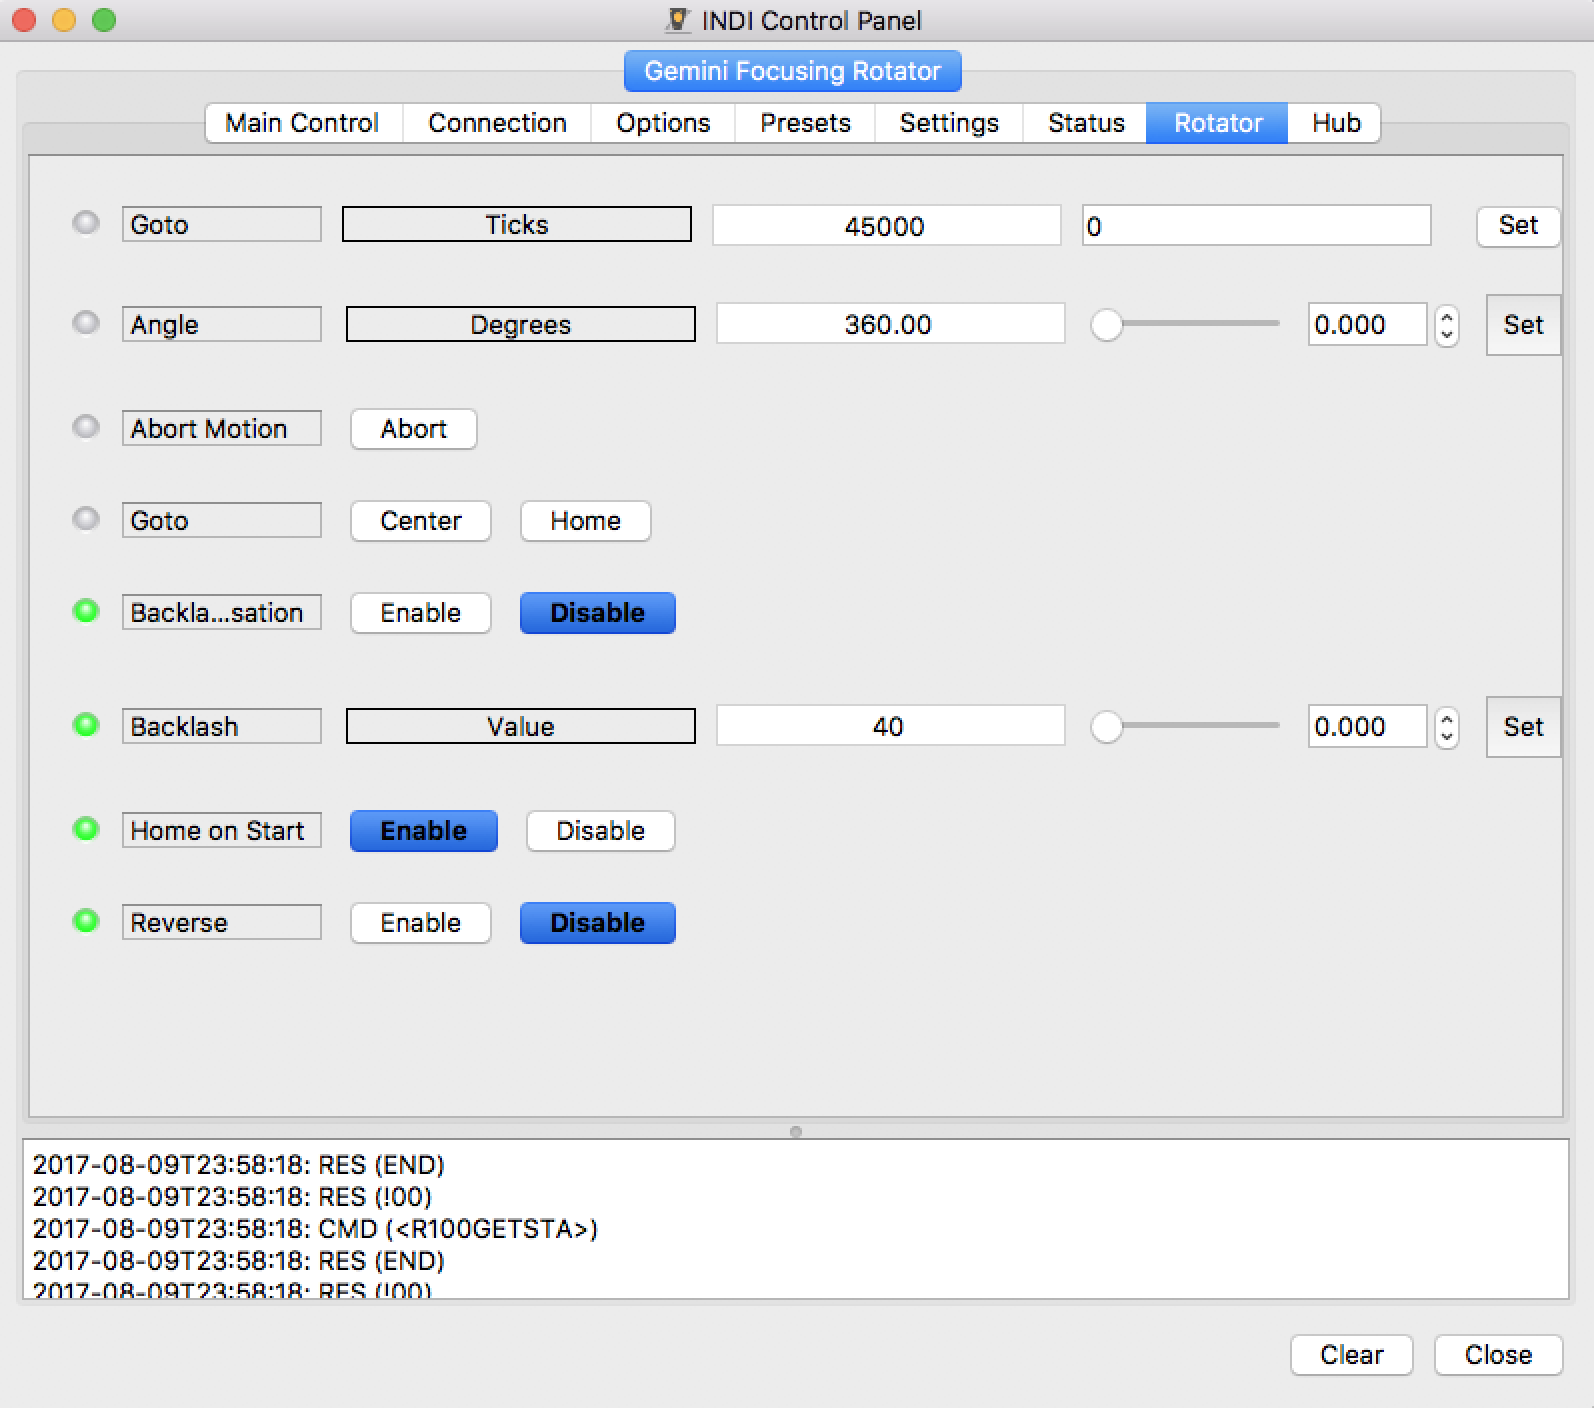Select the Presets tab
This screenshot has height=1408, width=1594.
click(805, 123)
